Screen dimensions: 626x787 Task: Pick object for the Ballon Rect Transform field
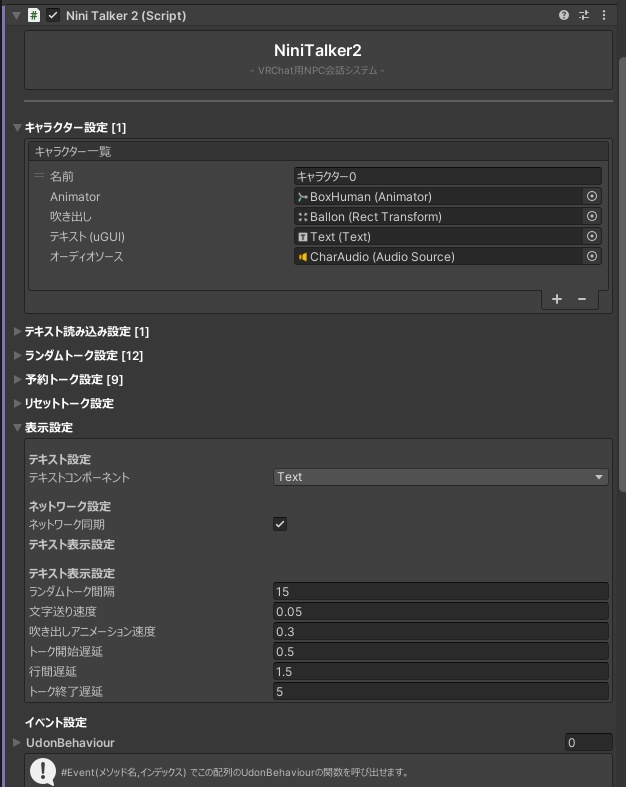click(x=592, y=216)
